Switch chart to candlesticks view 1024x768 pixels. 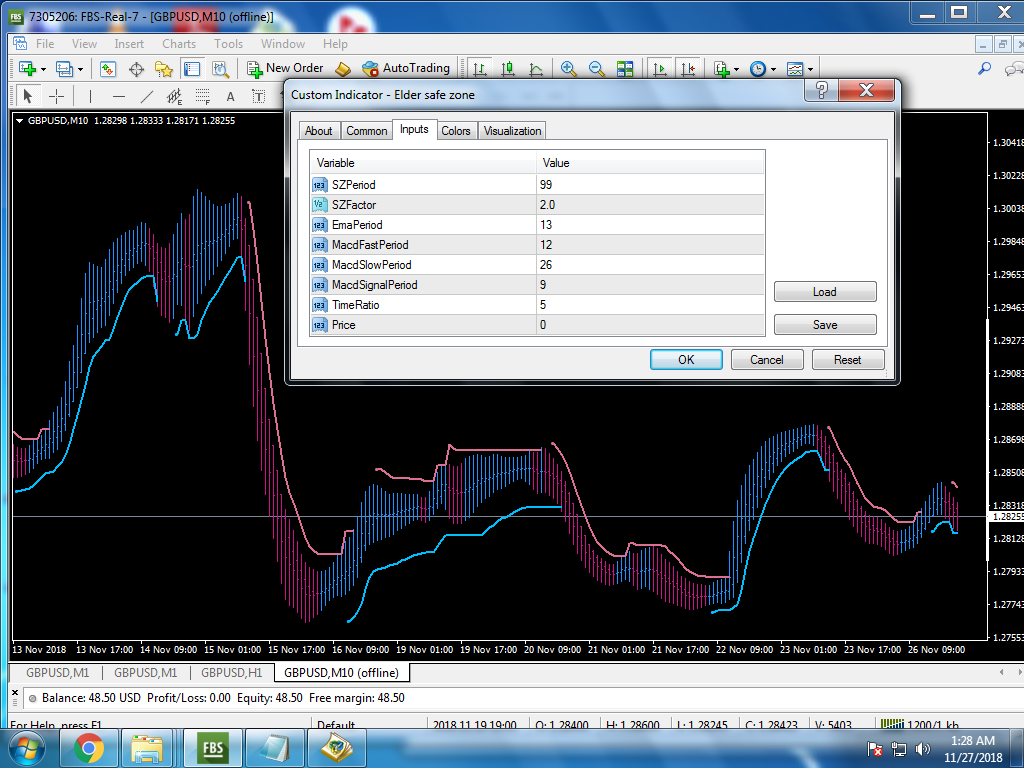[508, 68]
